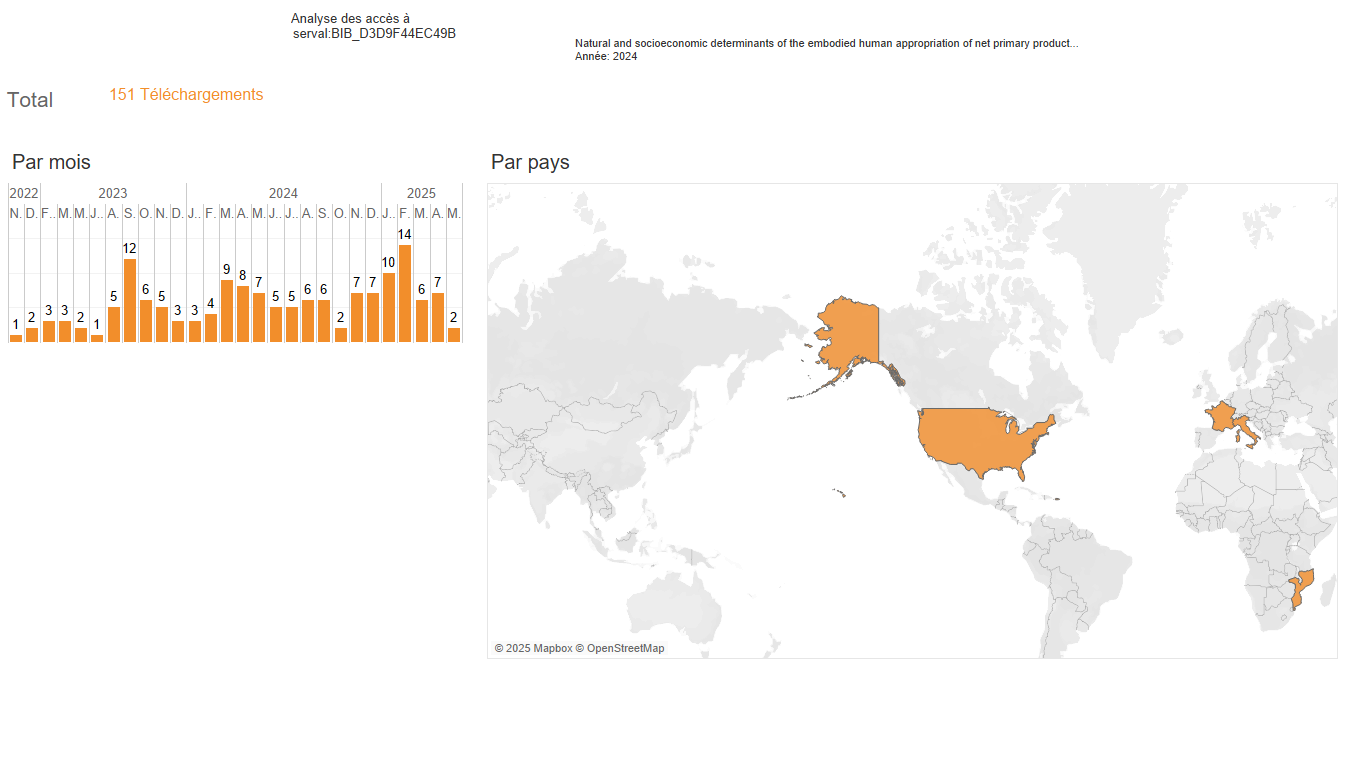This screenshot has height=768, width=1366.
Task: Click the 'Natural and socioeconomic determinants' publication title
Action: (827, 43)
